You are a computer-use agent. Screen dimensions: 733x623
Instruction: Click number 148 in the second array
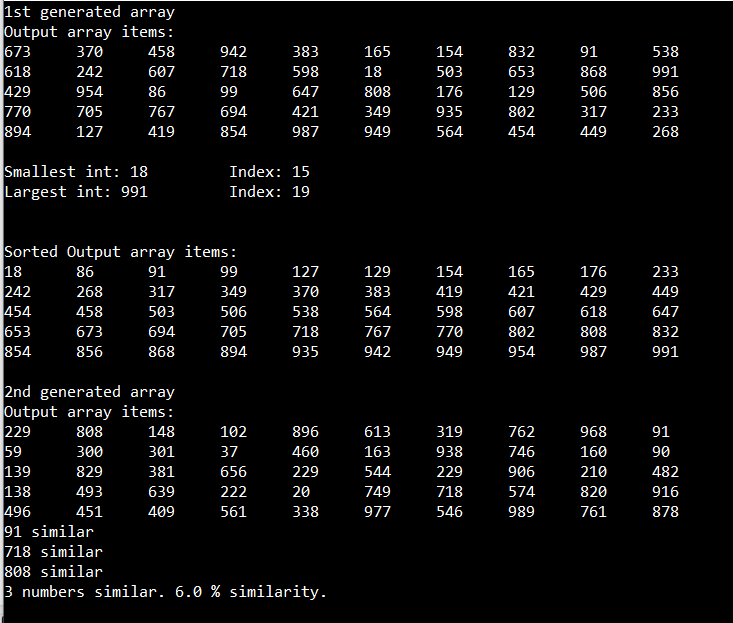pyautogui.click(x=161, y=432)
